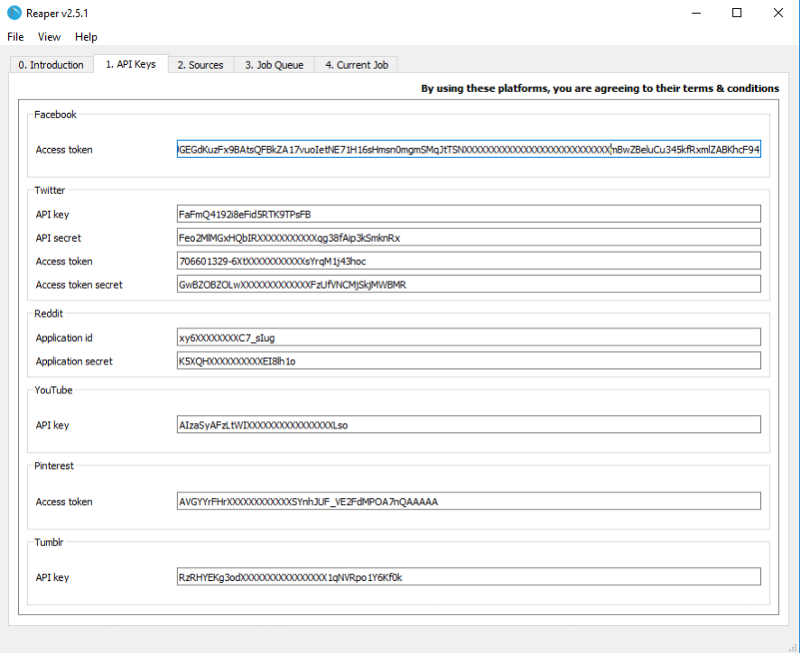800x653 pixels.
Task: Click the Pinterest Access token field
Action: (x=468, y=501)
